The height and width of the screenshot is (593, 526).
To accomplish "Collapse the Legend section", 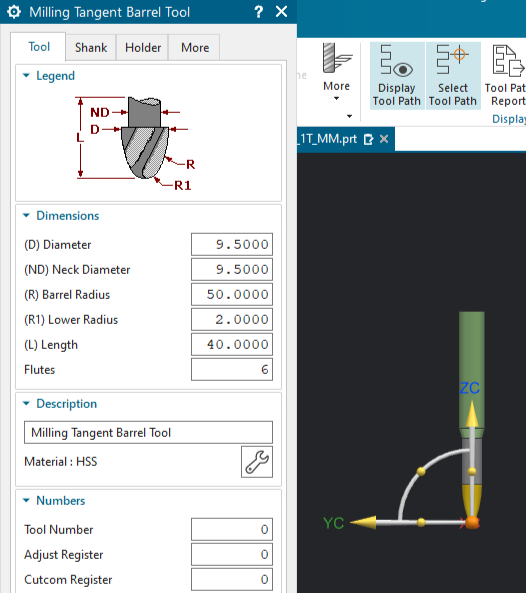I will coord(26,76).
